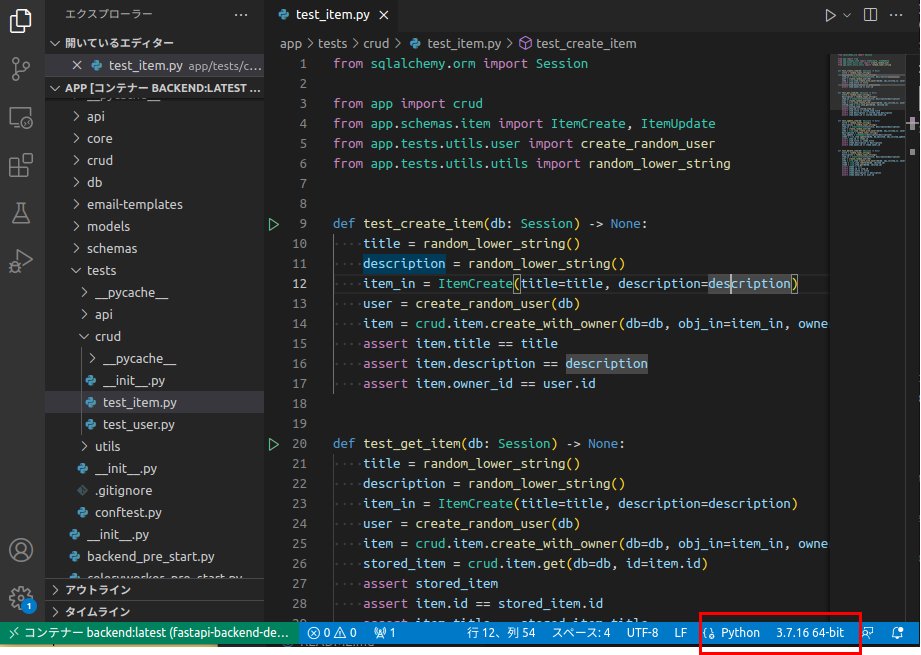This screenshot has height=655, width=921.
Task: Expand the utils folder in tests
Action: [x=155, y=446]
